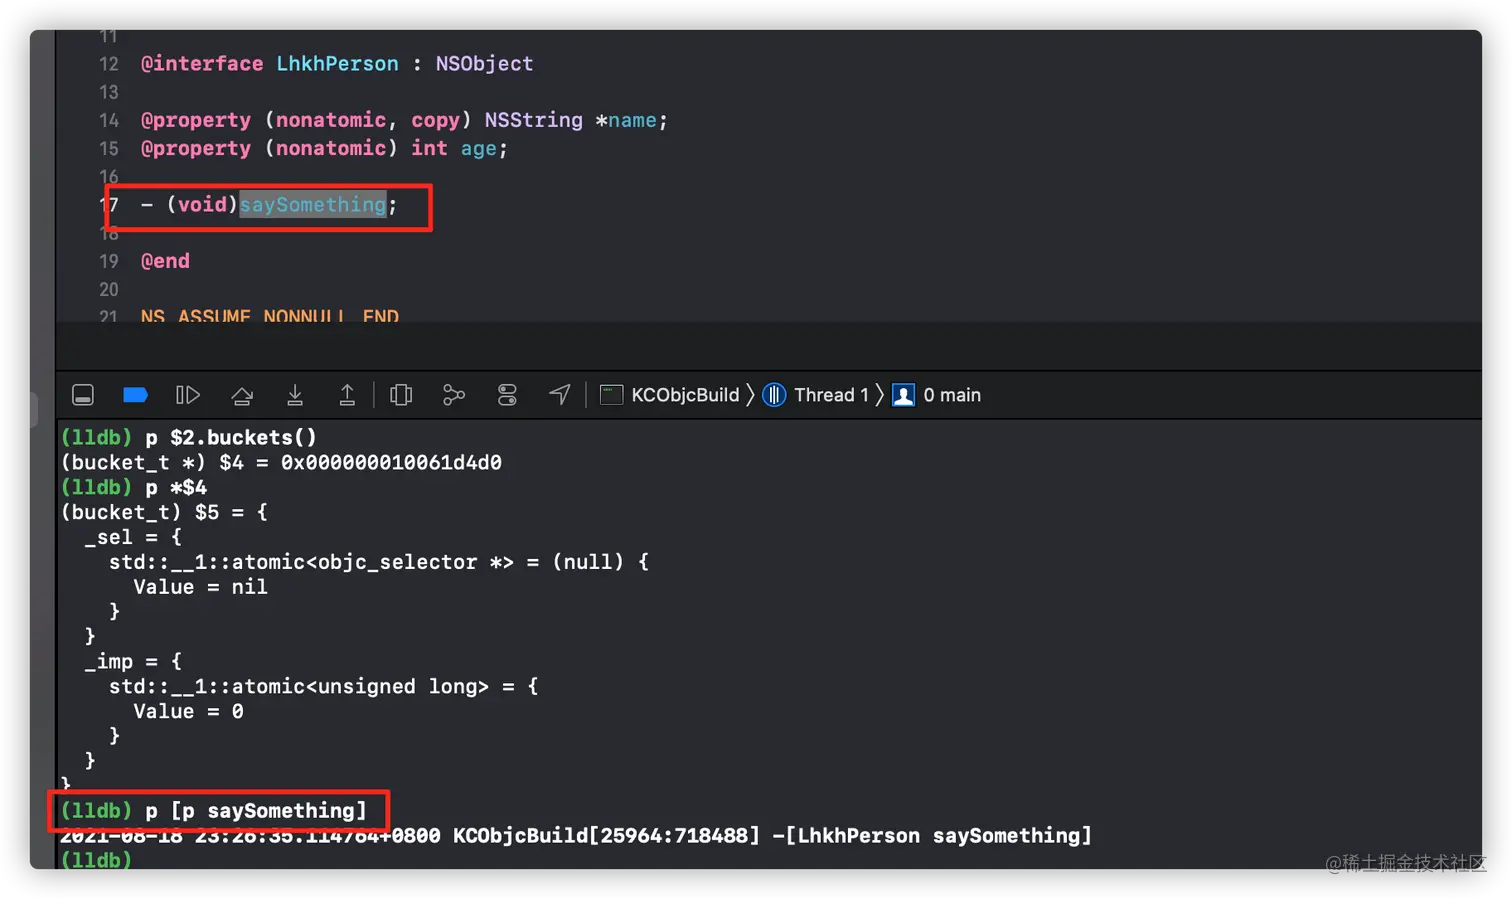Click the NSObject superclass name
1512x899 pixels.
[484, 64]
